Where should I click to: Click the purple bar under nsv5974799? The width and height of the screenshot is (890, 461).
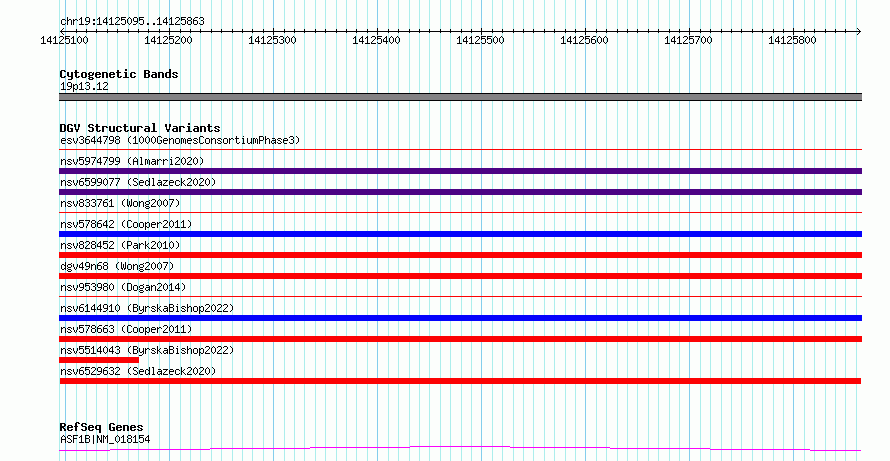[460, 171]
